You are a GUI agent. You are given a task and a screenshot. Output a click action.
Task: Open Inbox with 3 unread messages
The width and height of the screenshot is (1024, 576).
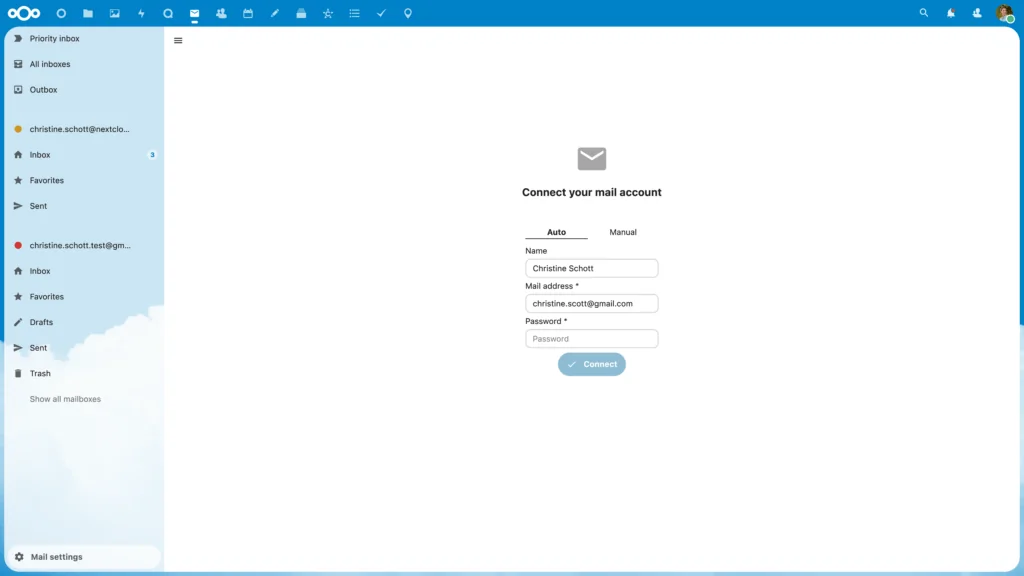pyautogui.click(x=84, y=155)
